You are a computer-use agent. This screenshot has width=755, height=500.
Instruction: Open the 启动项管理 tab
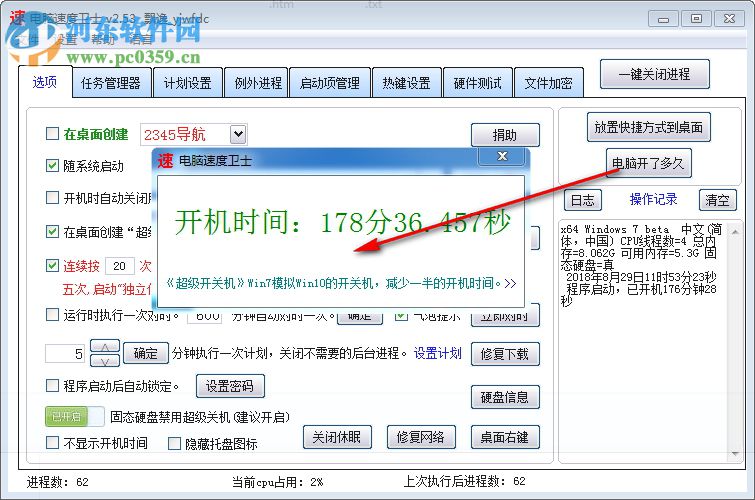[330, 83]
